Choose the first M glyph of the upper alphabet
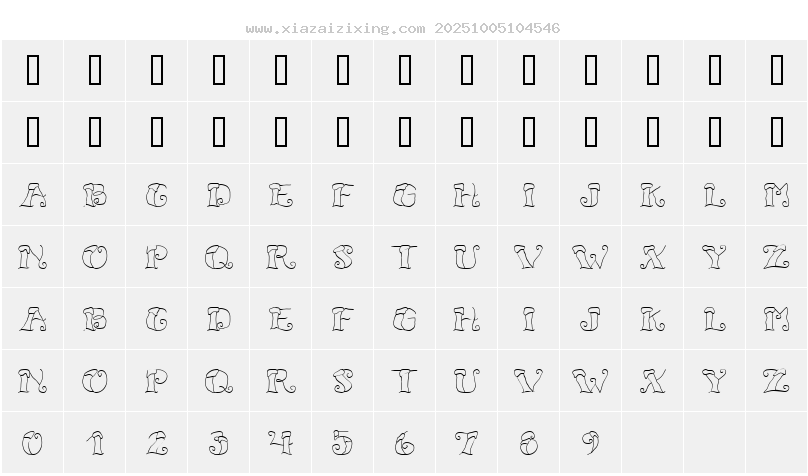This screenshot has width=808, height=476. [777, 195]
